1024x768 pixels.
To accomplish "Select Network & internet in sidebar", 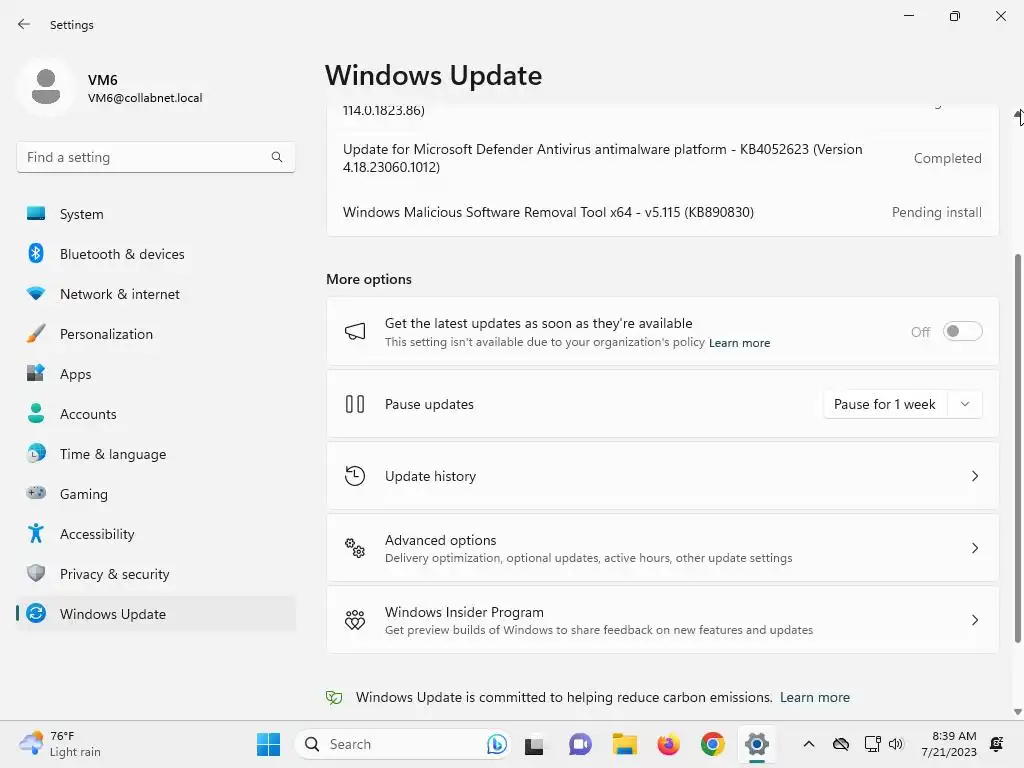I will click(156, 294).
